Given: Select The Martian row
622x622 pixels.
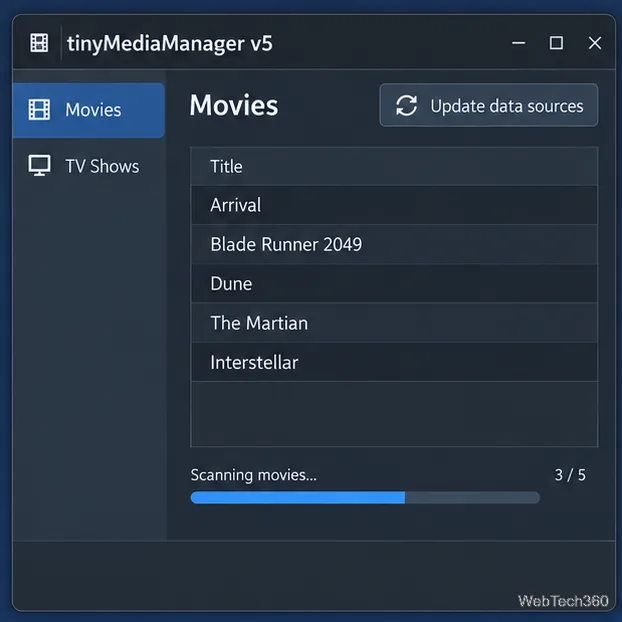Looking at the screenshot, I should coord(394,323).
